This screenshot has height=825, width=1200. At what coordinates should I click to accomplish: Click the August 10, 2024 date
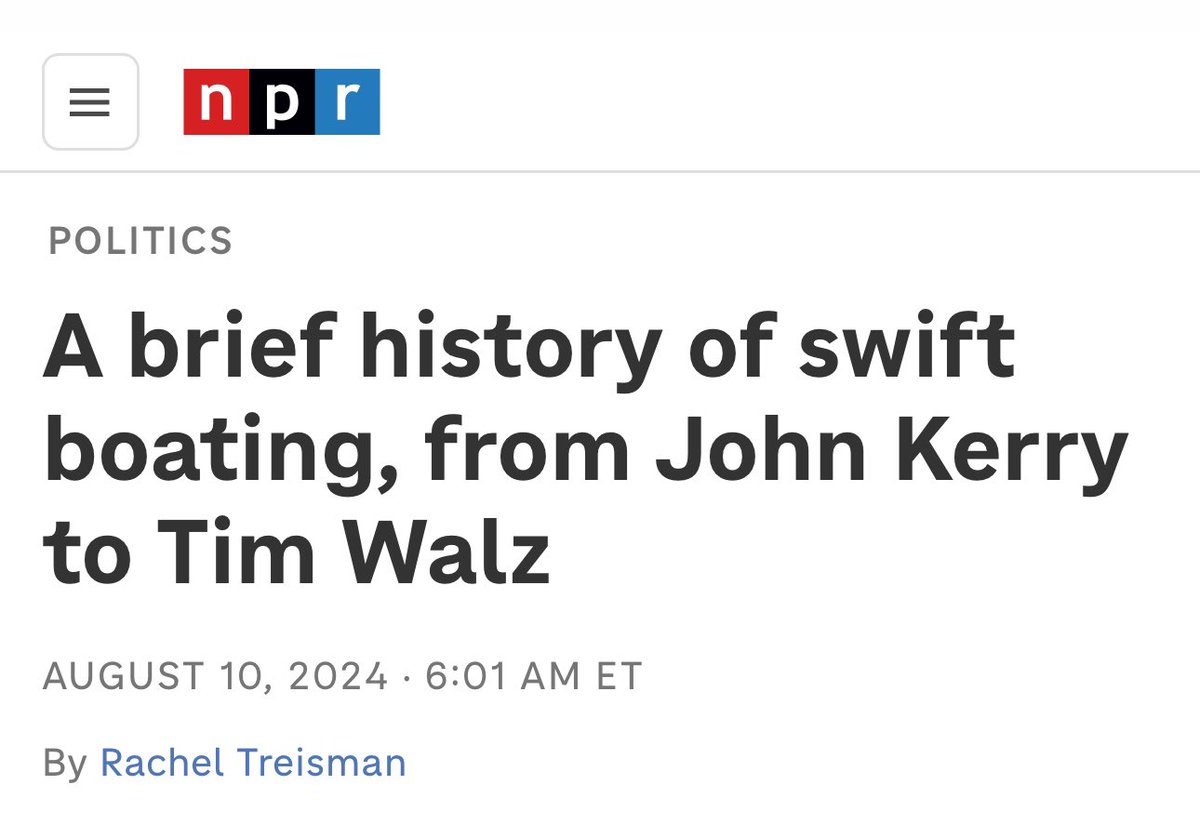pyautogui.click(x=215, y=677)
